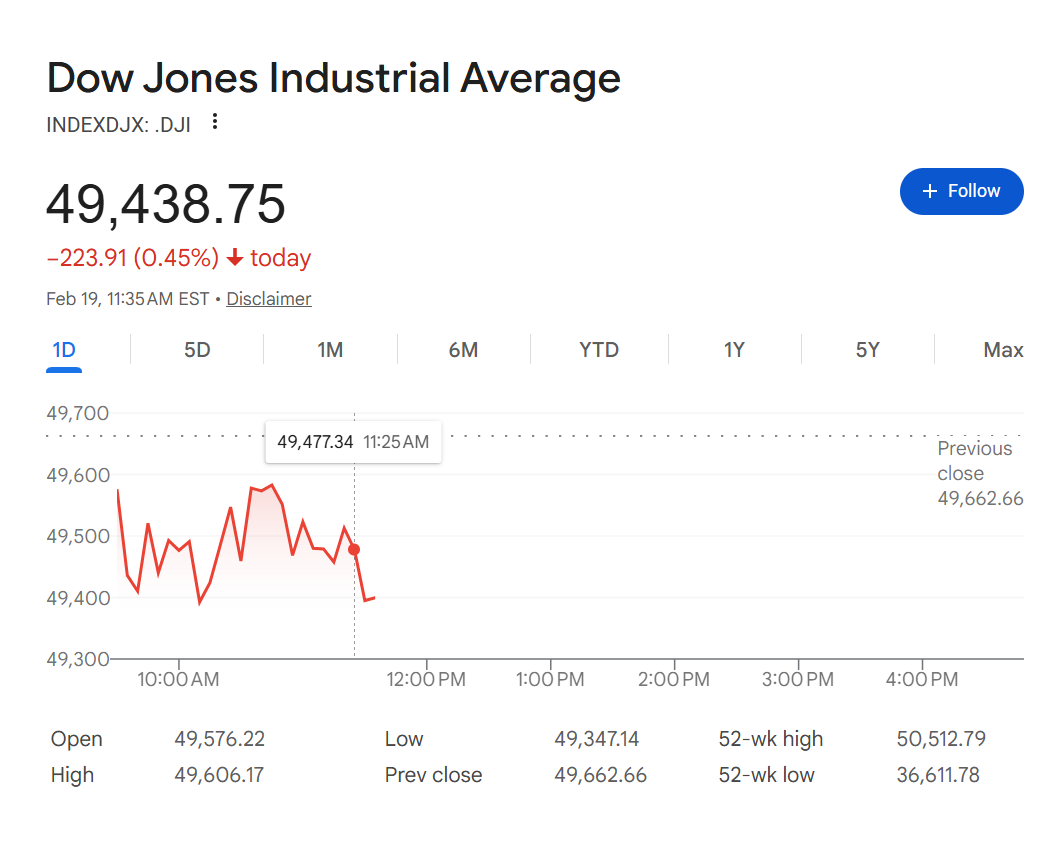Click the 12:00 PM time axis label
This screenshot has width=1054, height=858.
(427, 680)
